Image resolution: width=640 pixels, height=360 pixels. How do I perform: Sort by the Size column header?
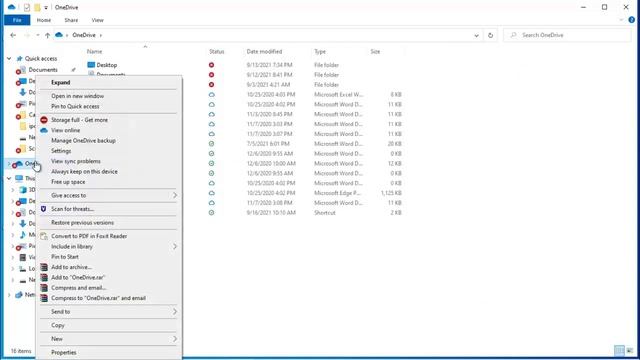coord(375,51)
